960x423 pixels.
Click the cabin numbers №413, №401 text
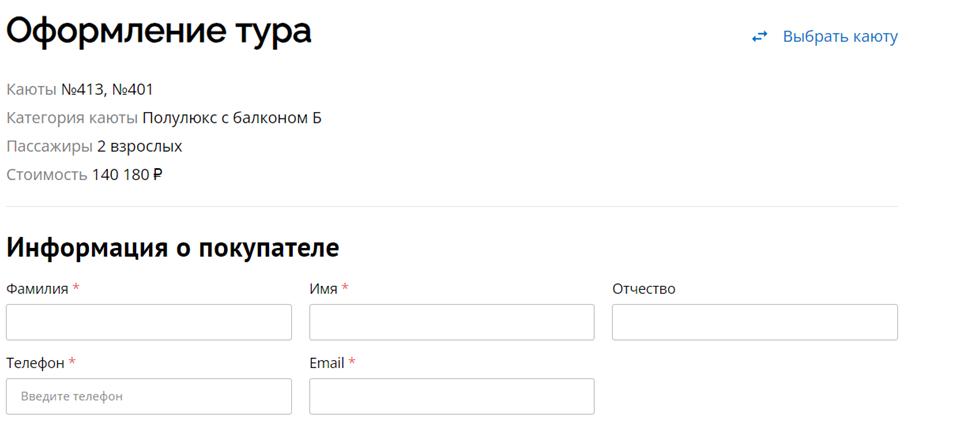[x=107, y=90]
